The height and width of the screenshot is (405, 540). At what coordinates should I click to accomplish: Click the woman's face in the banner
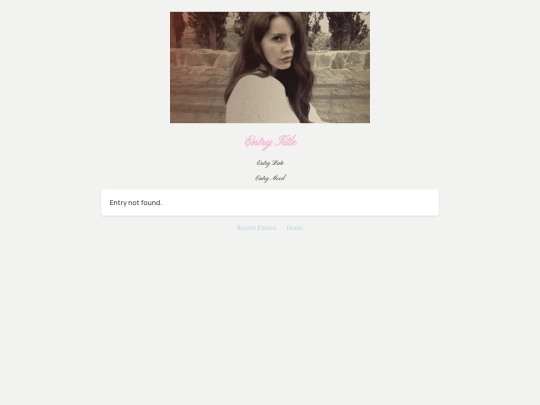pyautogui.click(x=279, y=46)
